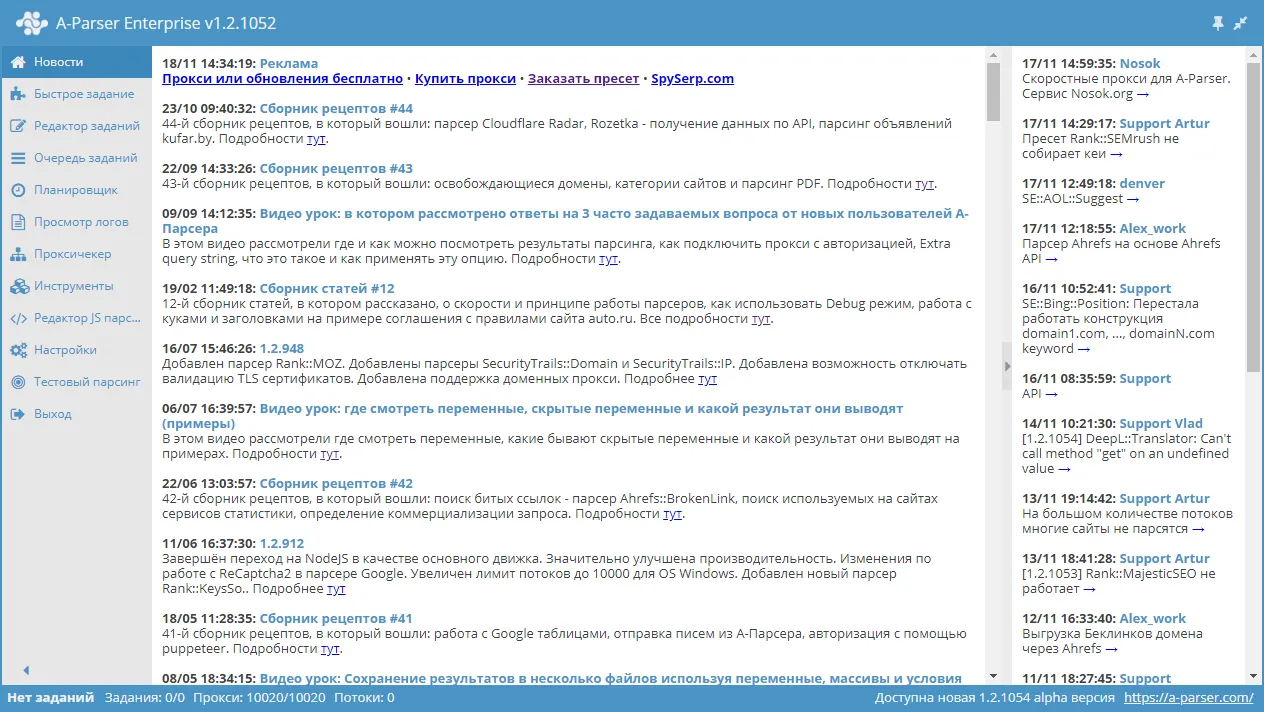Click the code icon for Редактор JS парсеров

tap(18, 318)
